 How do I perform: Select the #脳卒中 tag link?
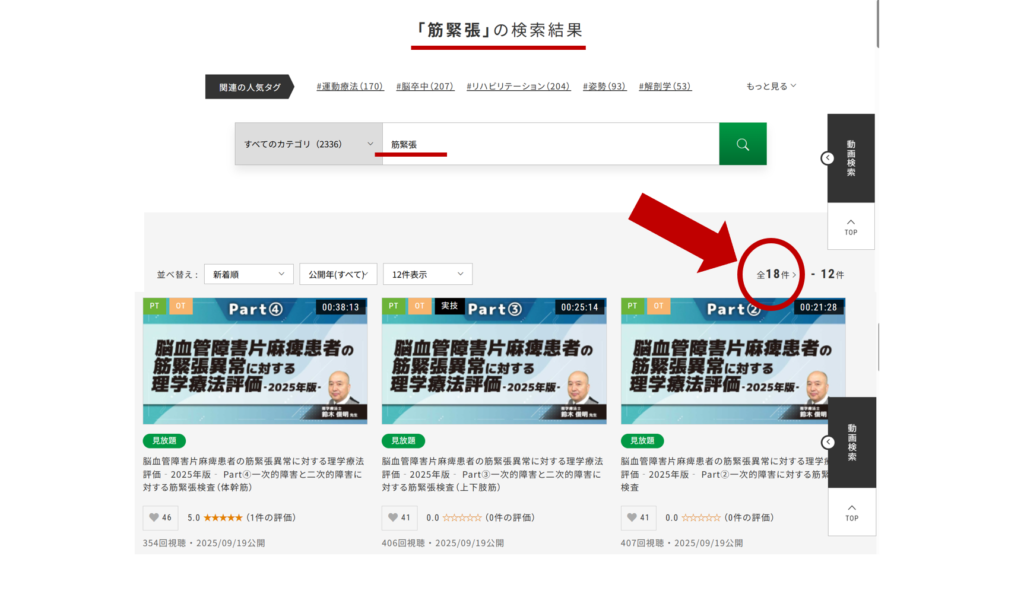pos(425,86)
